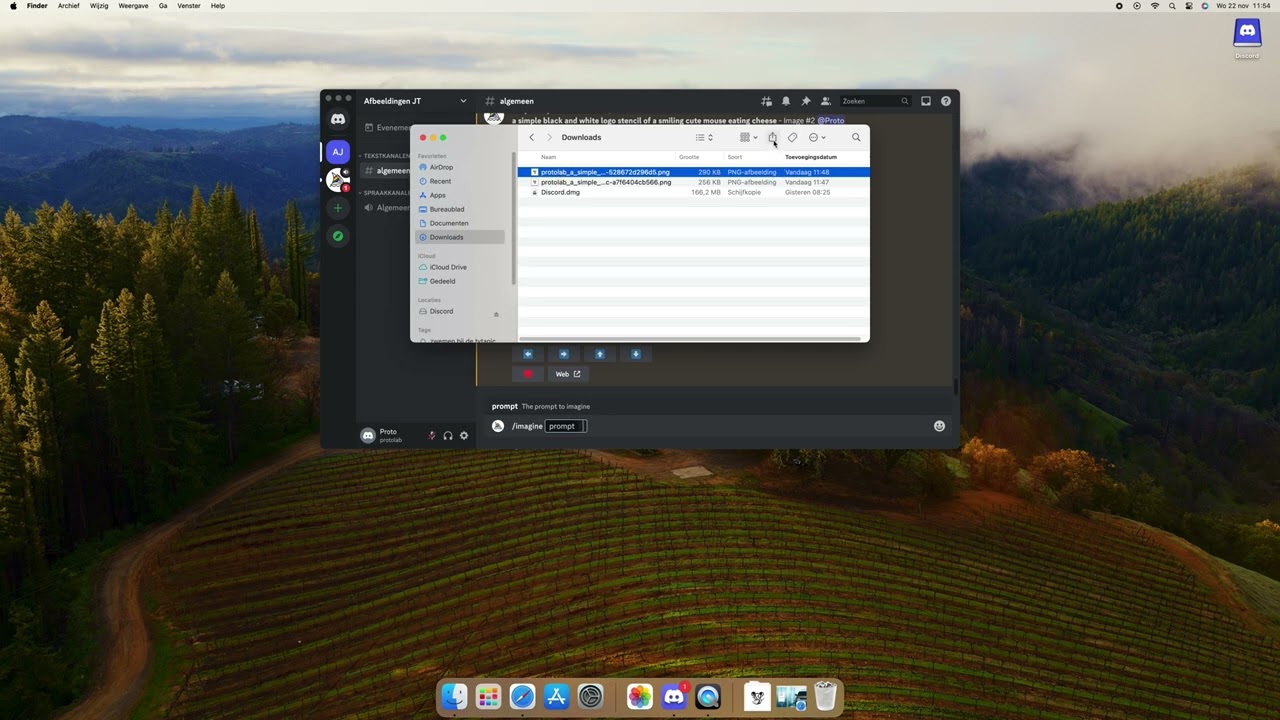Screen dimensions: 1280x720
Task: Show pinned messages in Discord
Action: click(806, 101)
